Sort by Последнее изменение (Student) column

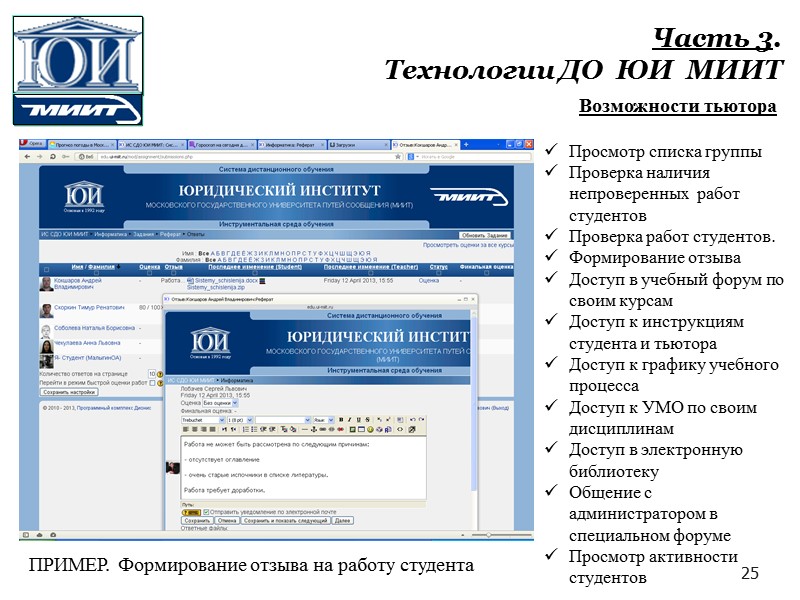click(x=255, y=267)
